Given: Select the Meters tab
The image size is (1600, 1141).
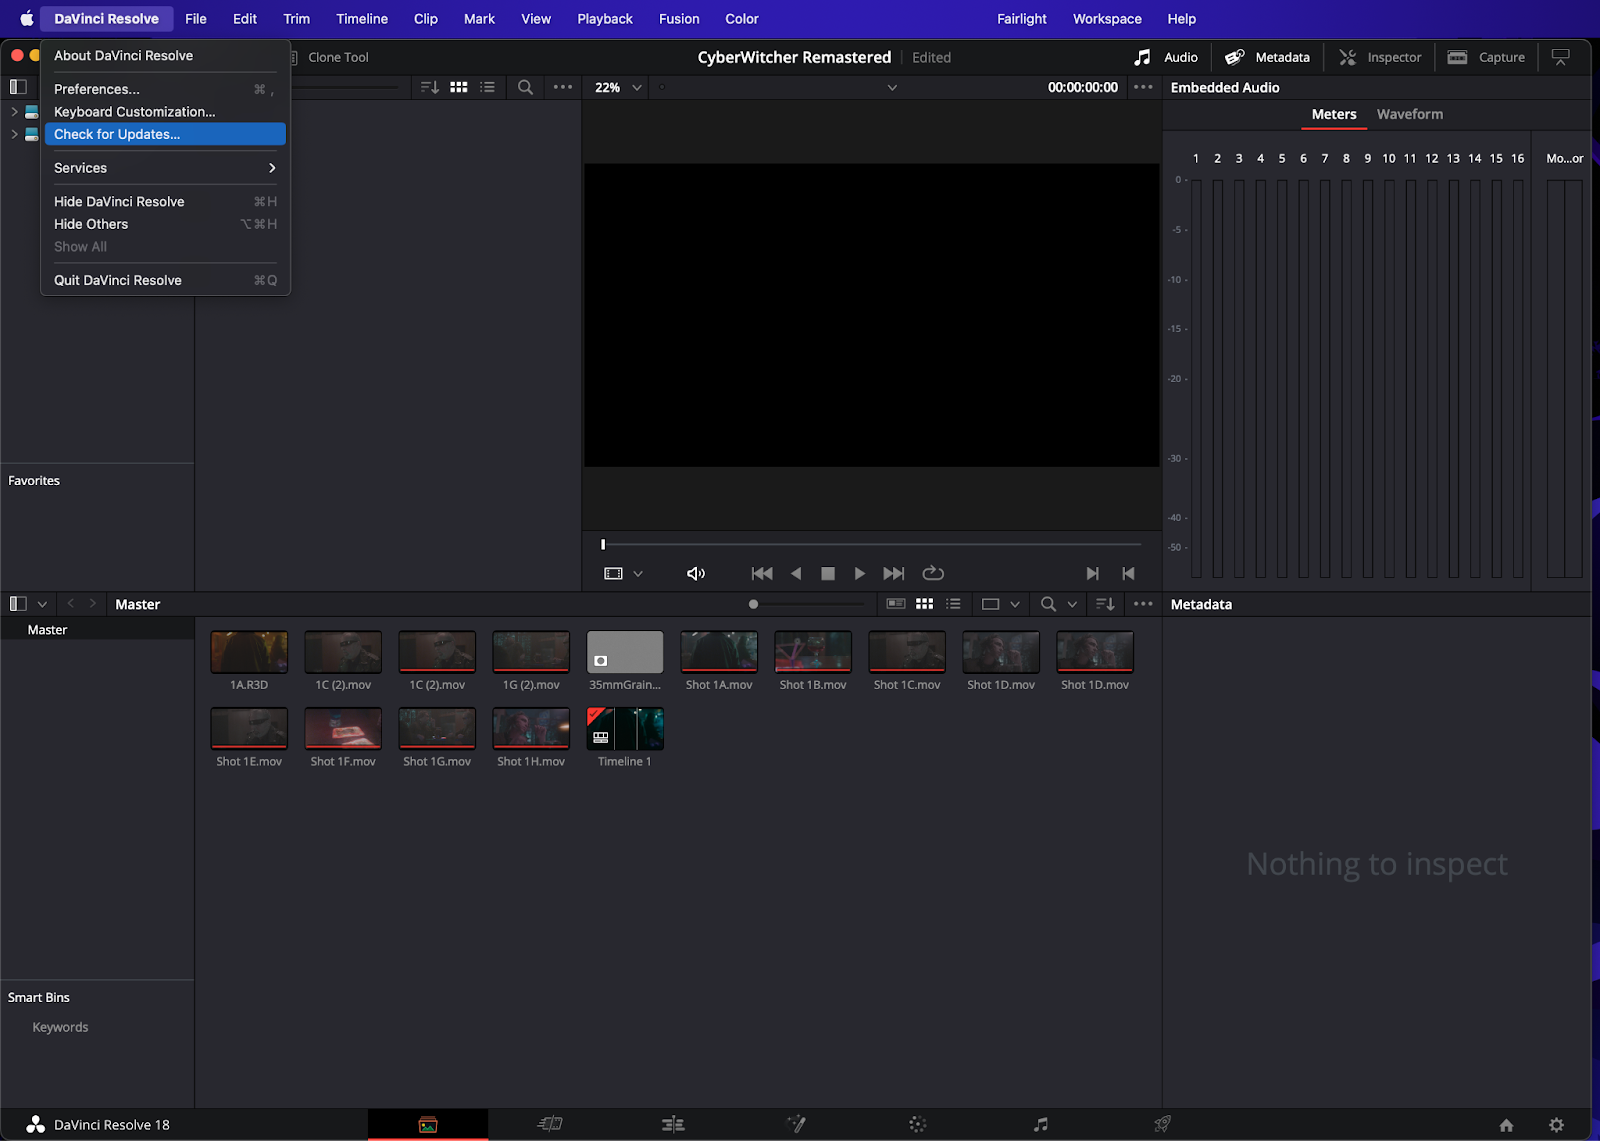Looking at the screenshot, I should tap(1334, 114).
